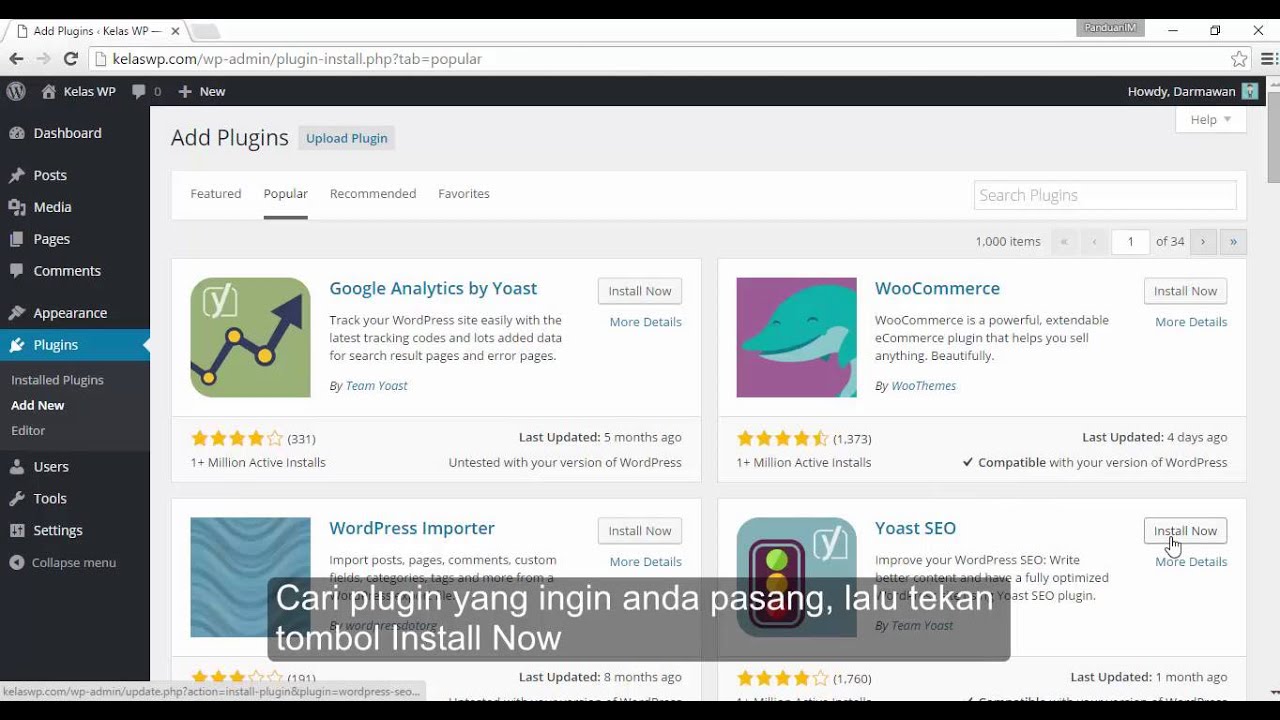
Task: Click Google Analytics plugin thumbnail
Action: point(250,337)
